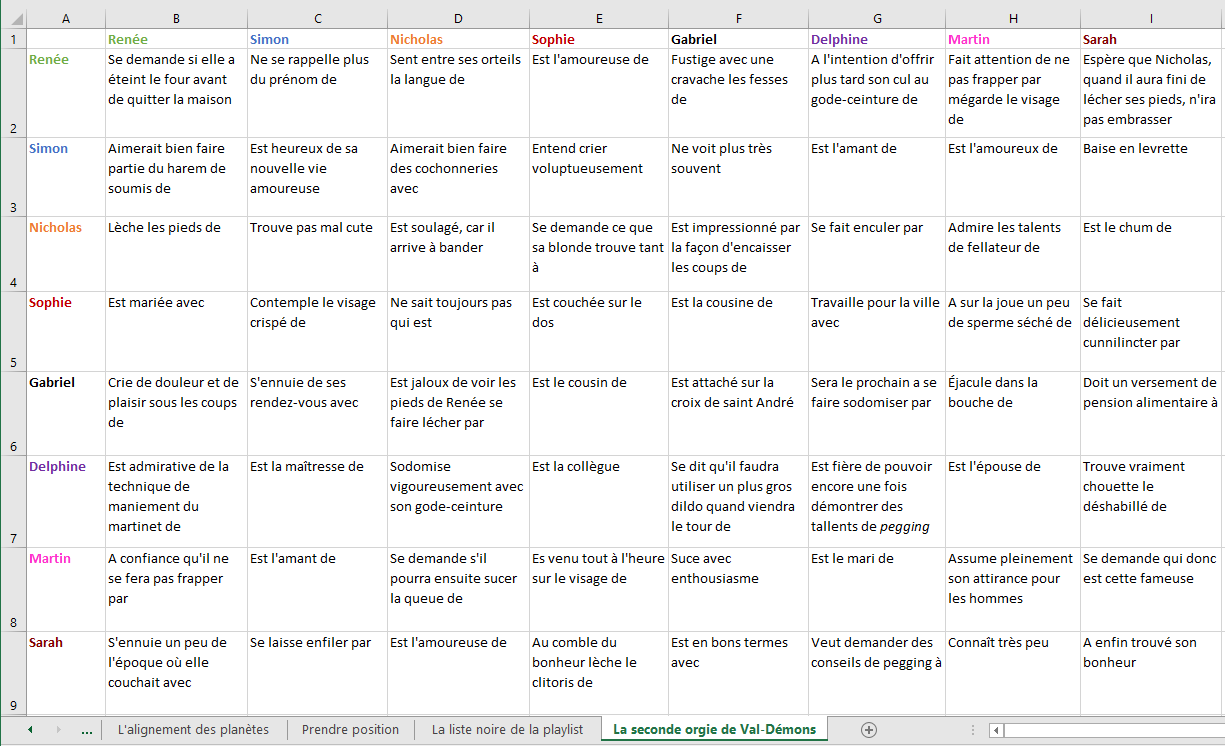1225x746 pixels.
Task: Select row 6 header
Action: pyautogui.click(x=12, y=413)
